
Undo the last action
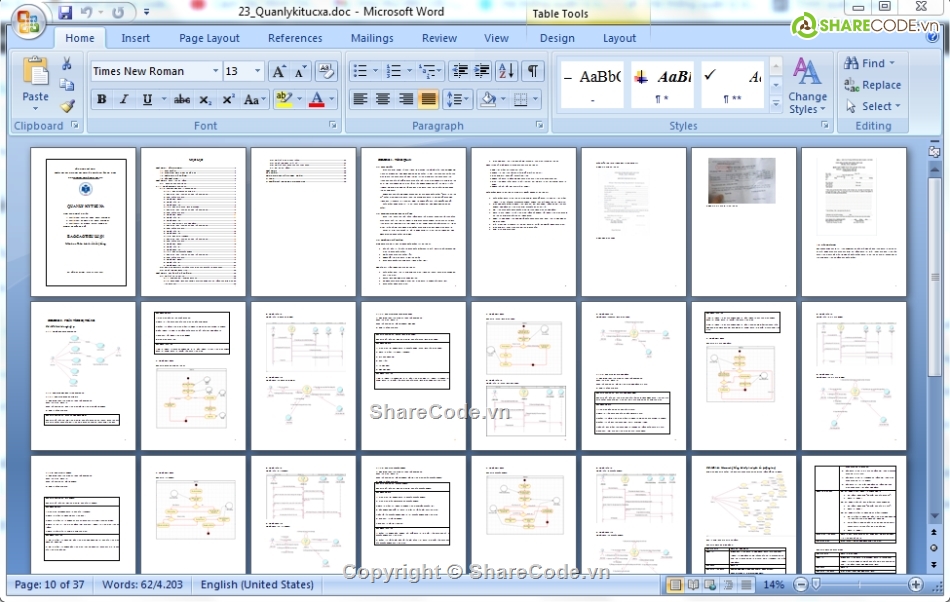87,12
